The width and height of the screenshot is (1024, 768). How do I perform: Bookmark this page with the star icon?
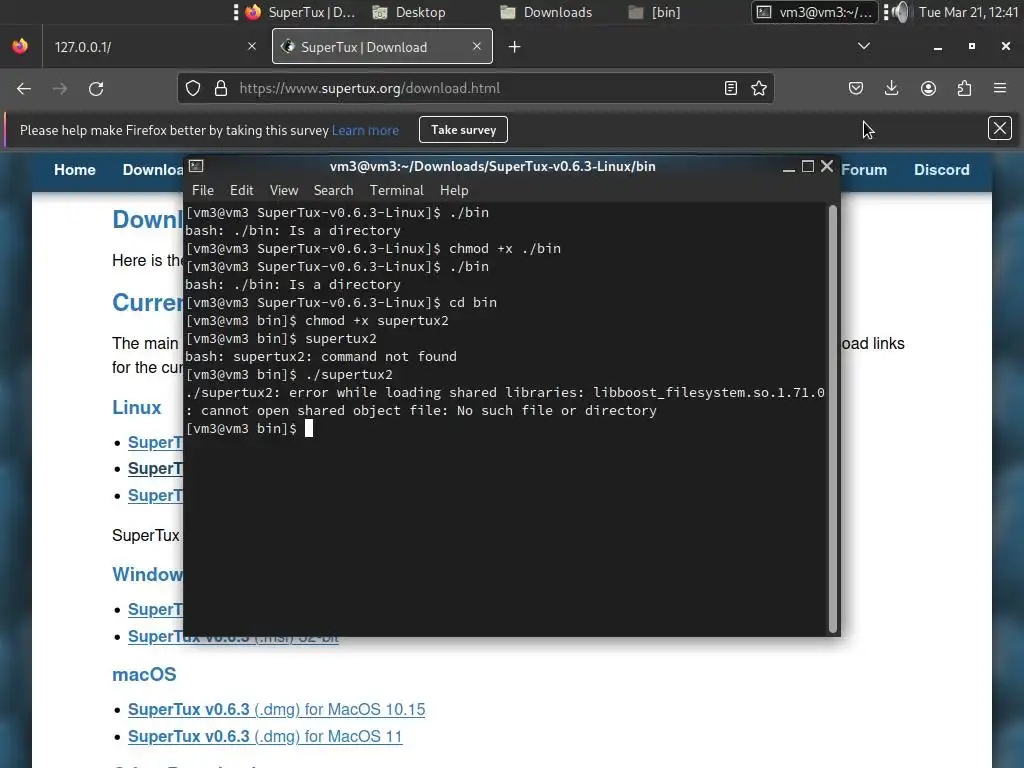pos(759,88)
